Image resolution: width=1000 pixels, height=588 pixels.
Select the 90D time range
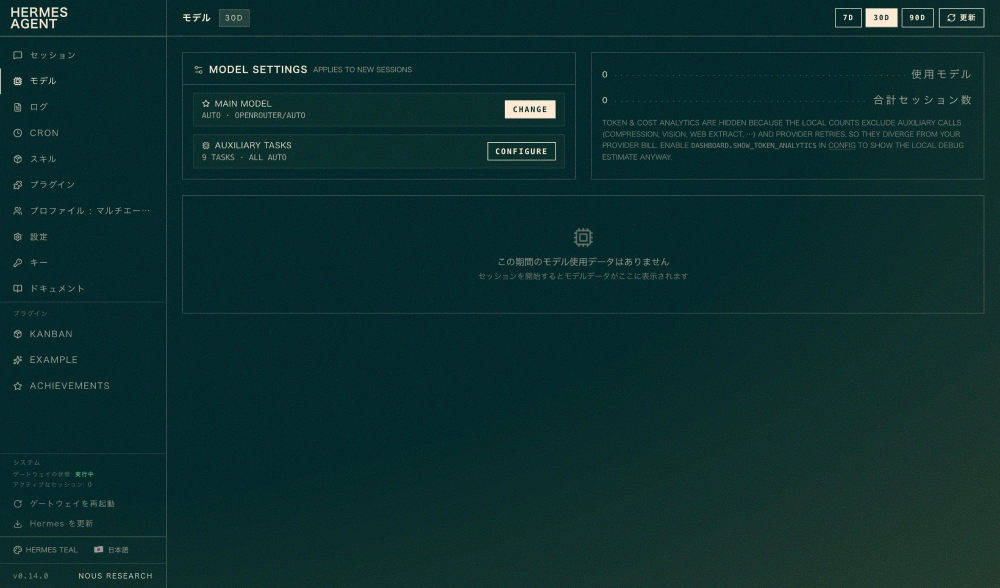click(x=917, y=18)
